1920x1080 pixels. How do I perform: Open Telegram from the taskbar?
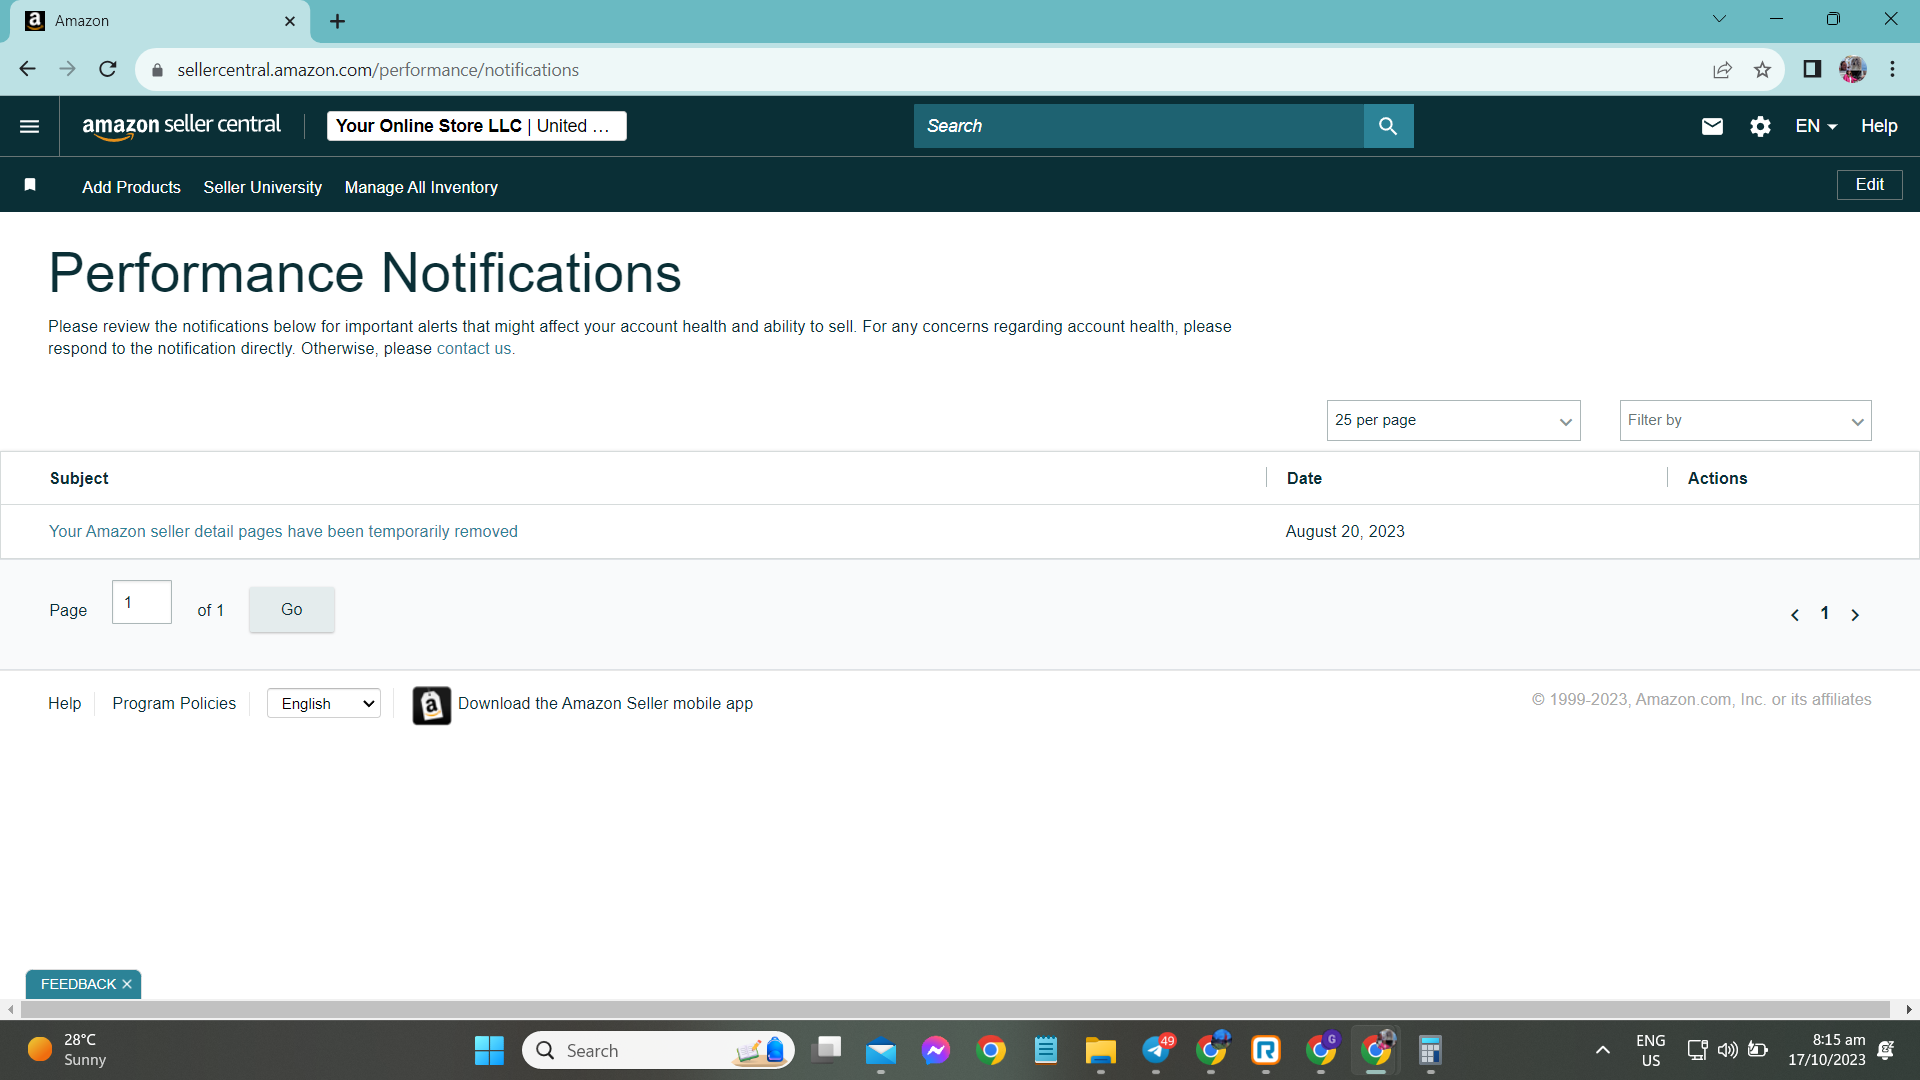[1156, 1050]
